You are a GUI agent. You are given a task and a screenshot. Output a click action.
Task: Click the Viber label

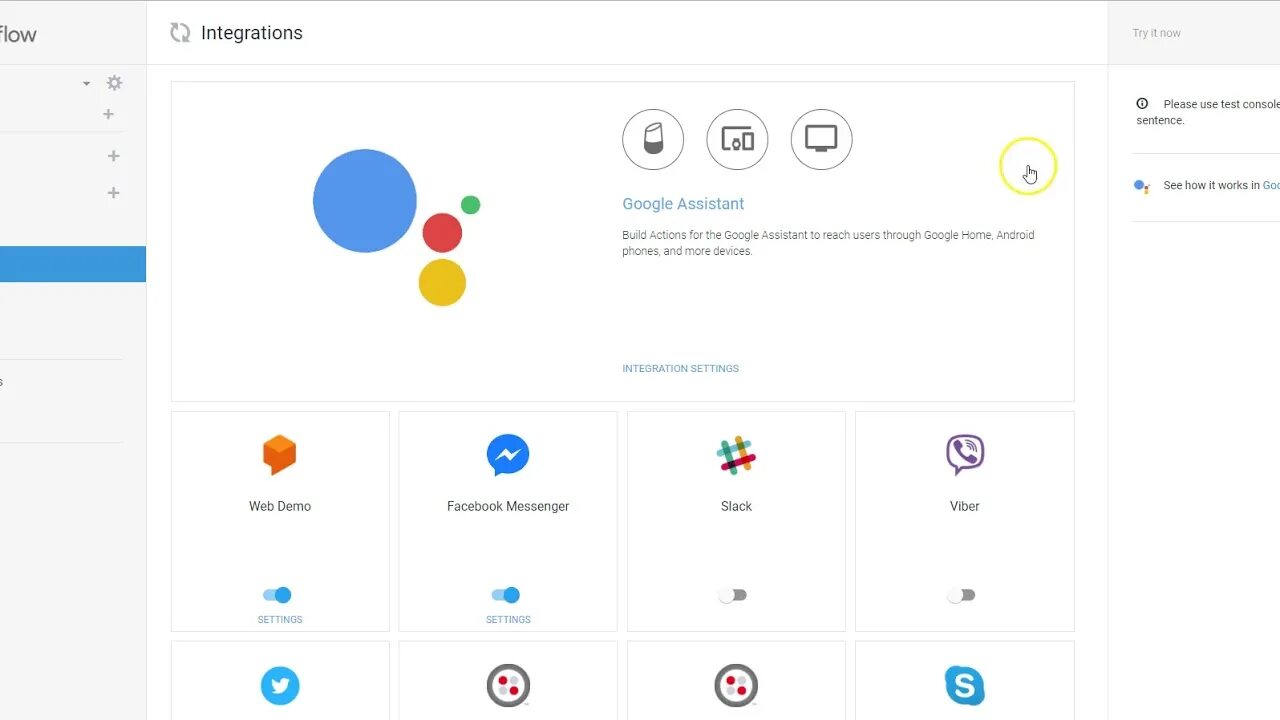point(965,506)
